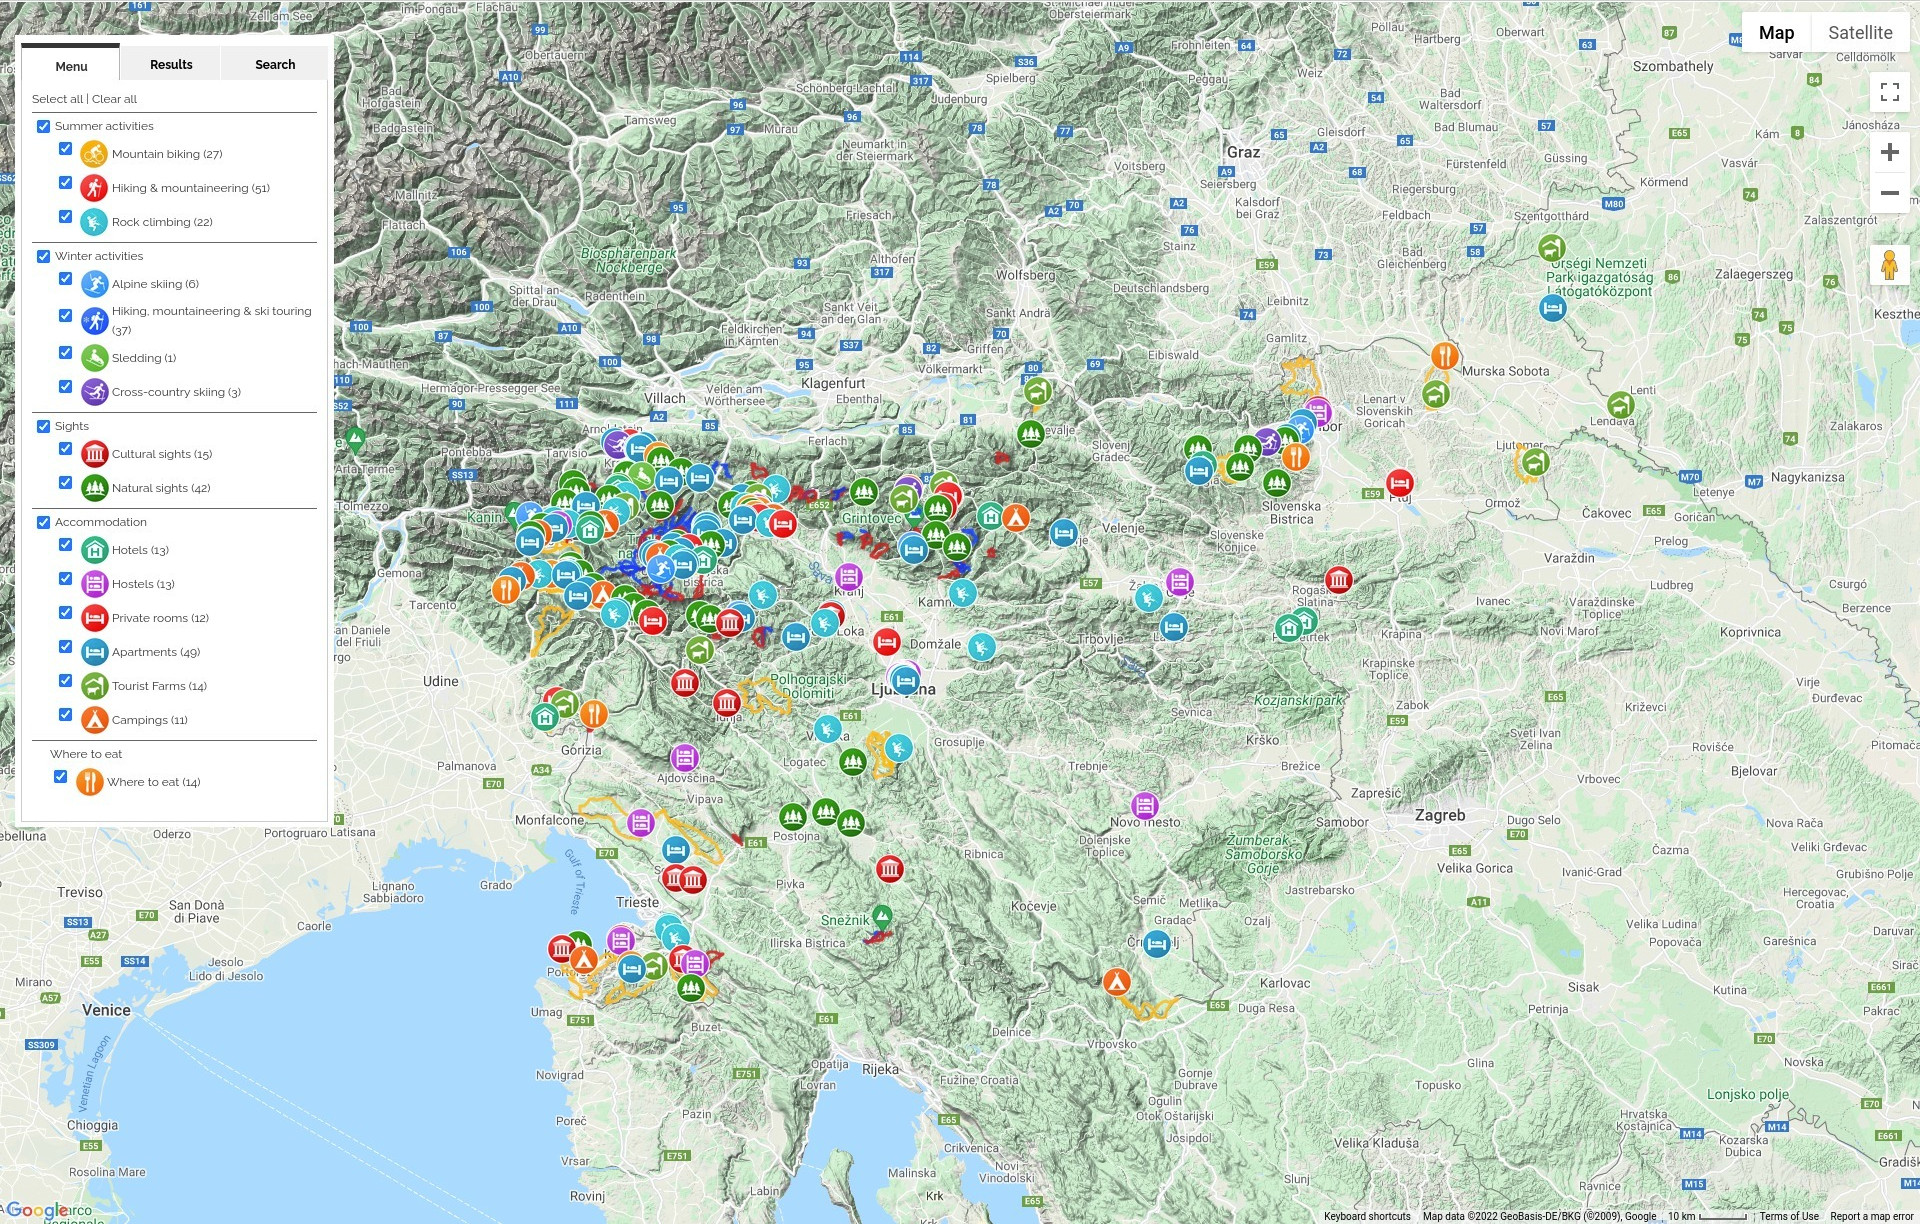Open the Search tab
1920x1224 pixels.
(x=275, y=64)
